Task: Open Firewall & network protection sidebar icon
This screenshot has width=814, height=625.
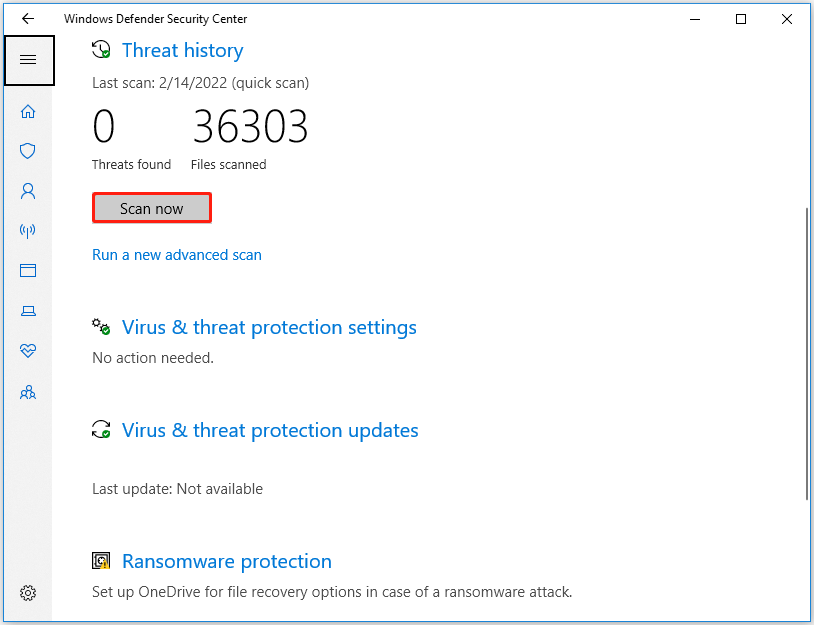Action: [x=27, y=231]
